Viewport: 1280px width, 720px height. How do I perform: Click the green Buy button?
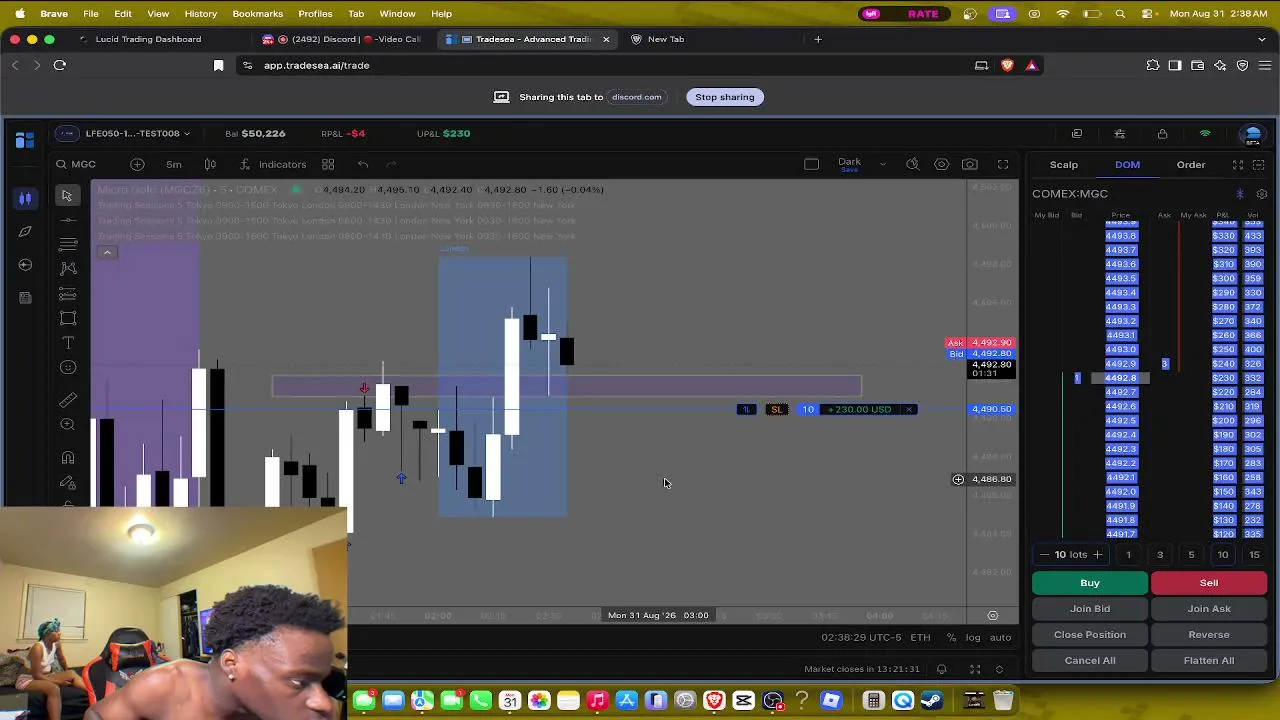tap(1090, 583)
